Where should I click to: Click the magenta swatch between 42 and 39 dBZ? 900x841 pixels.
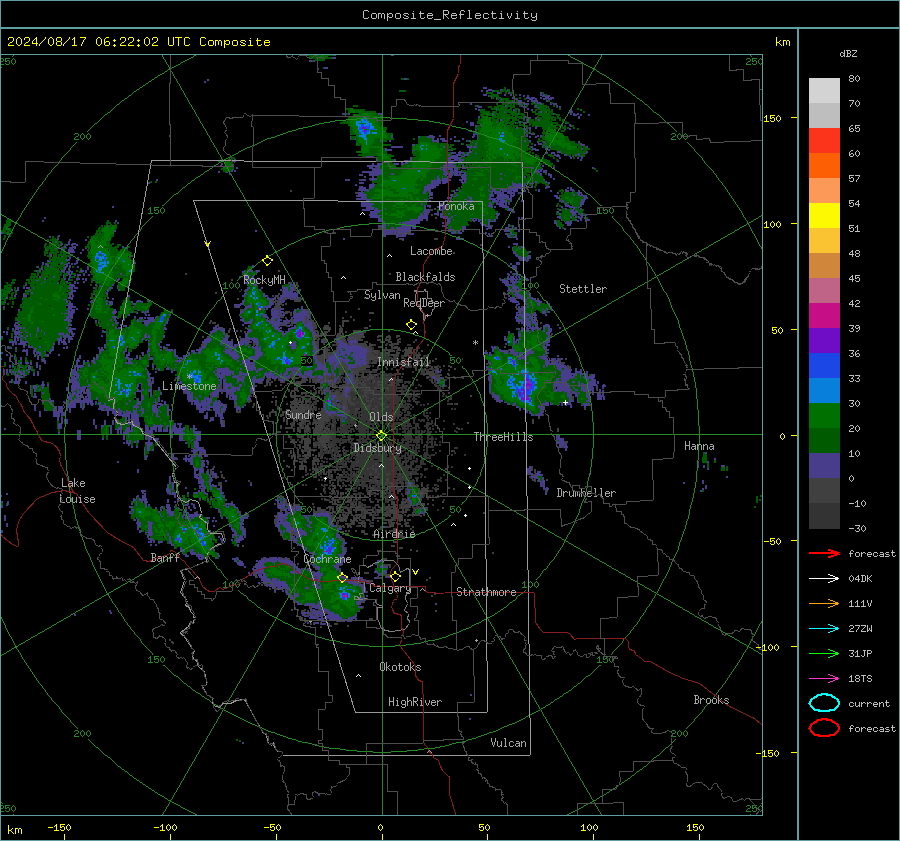[824, 316]
